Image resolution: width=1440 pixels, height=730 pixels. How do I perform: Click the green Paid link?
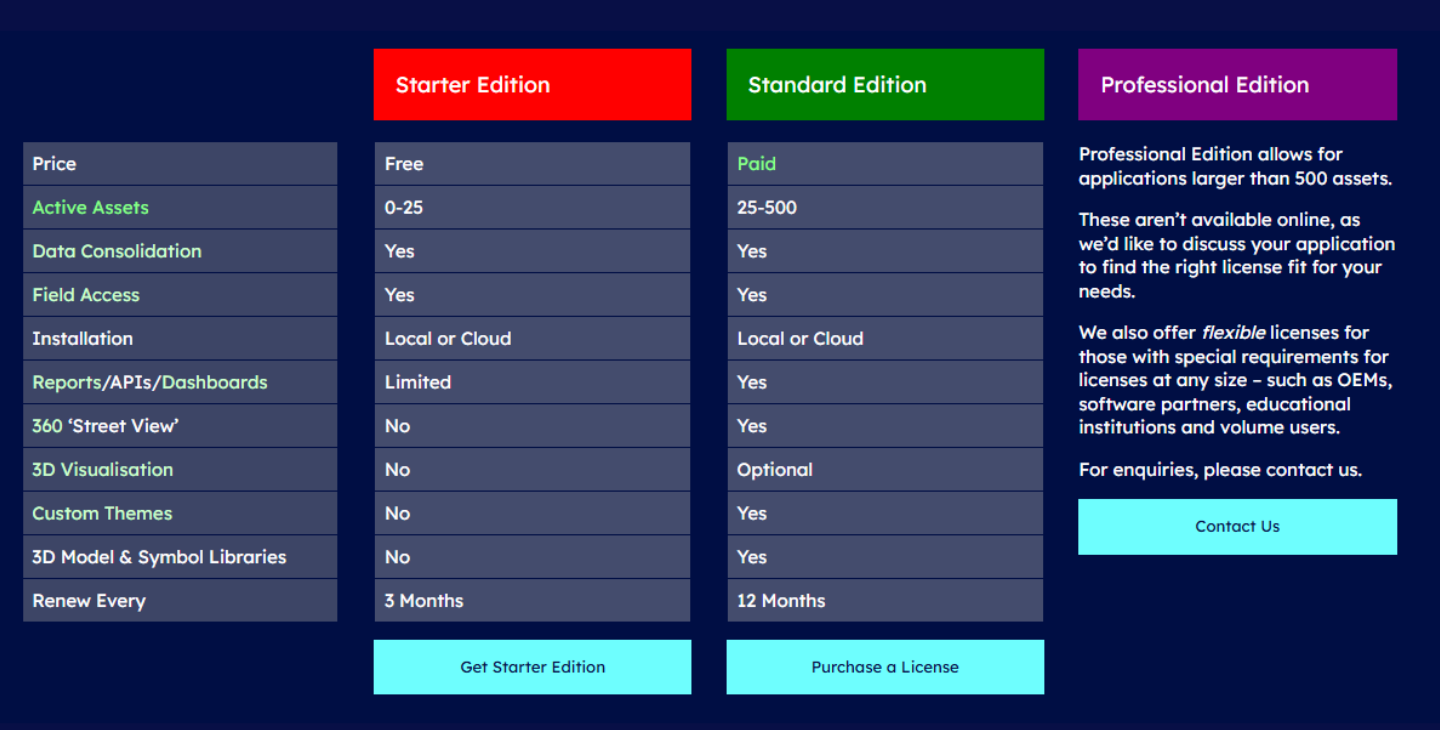756,164
